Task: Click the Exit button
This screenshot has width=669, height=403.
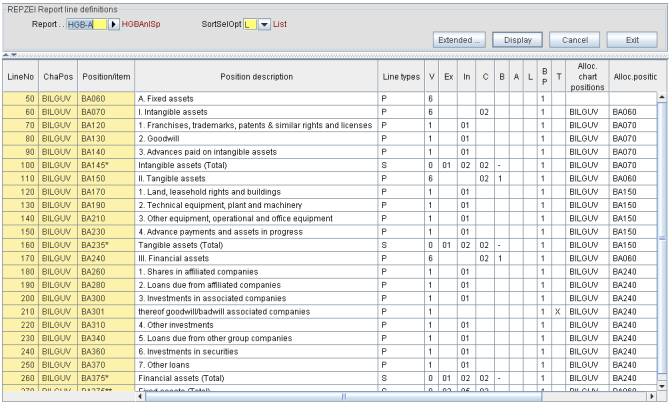Action: tap(632, 40)
